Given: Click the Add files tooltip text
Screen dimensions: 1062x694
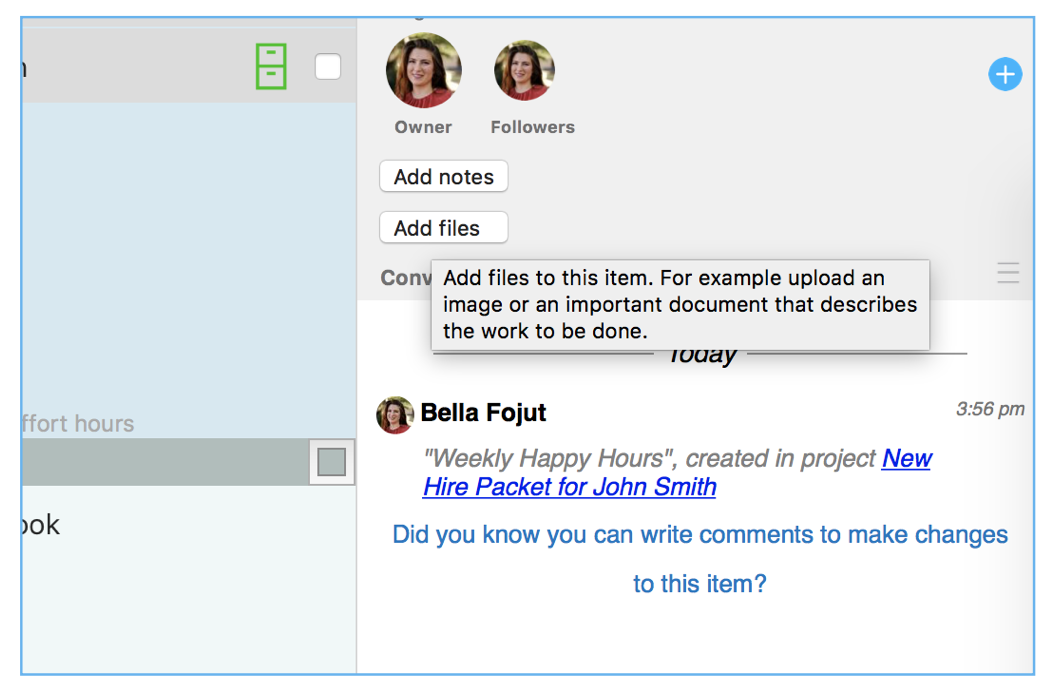Looking at the screenshot, I should point(680,304).
